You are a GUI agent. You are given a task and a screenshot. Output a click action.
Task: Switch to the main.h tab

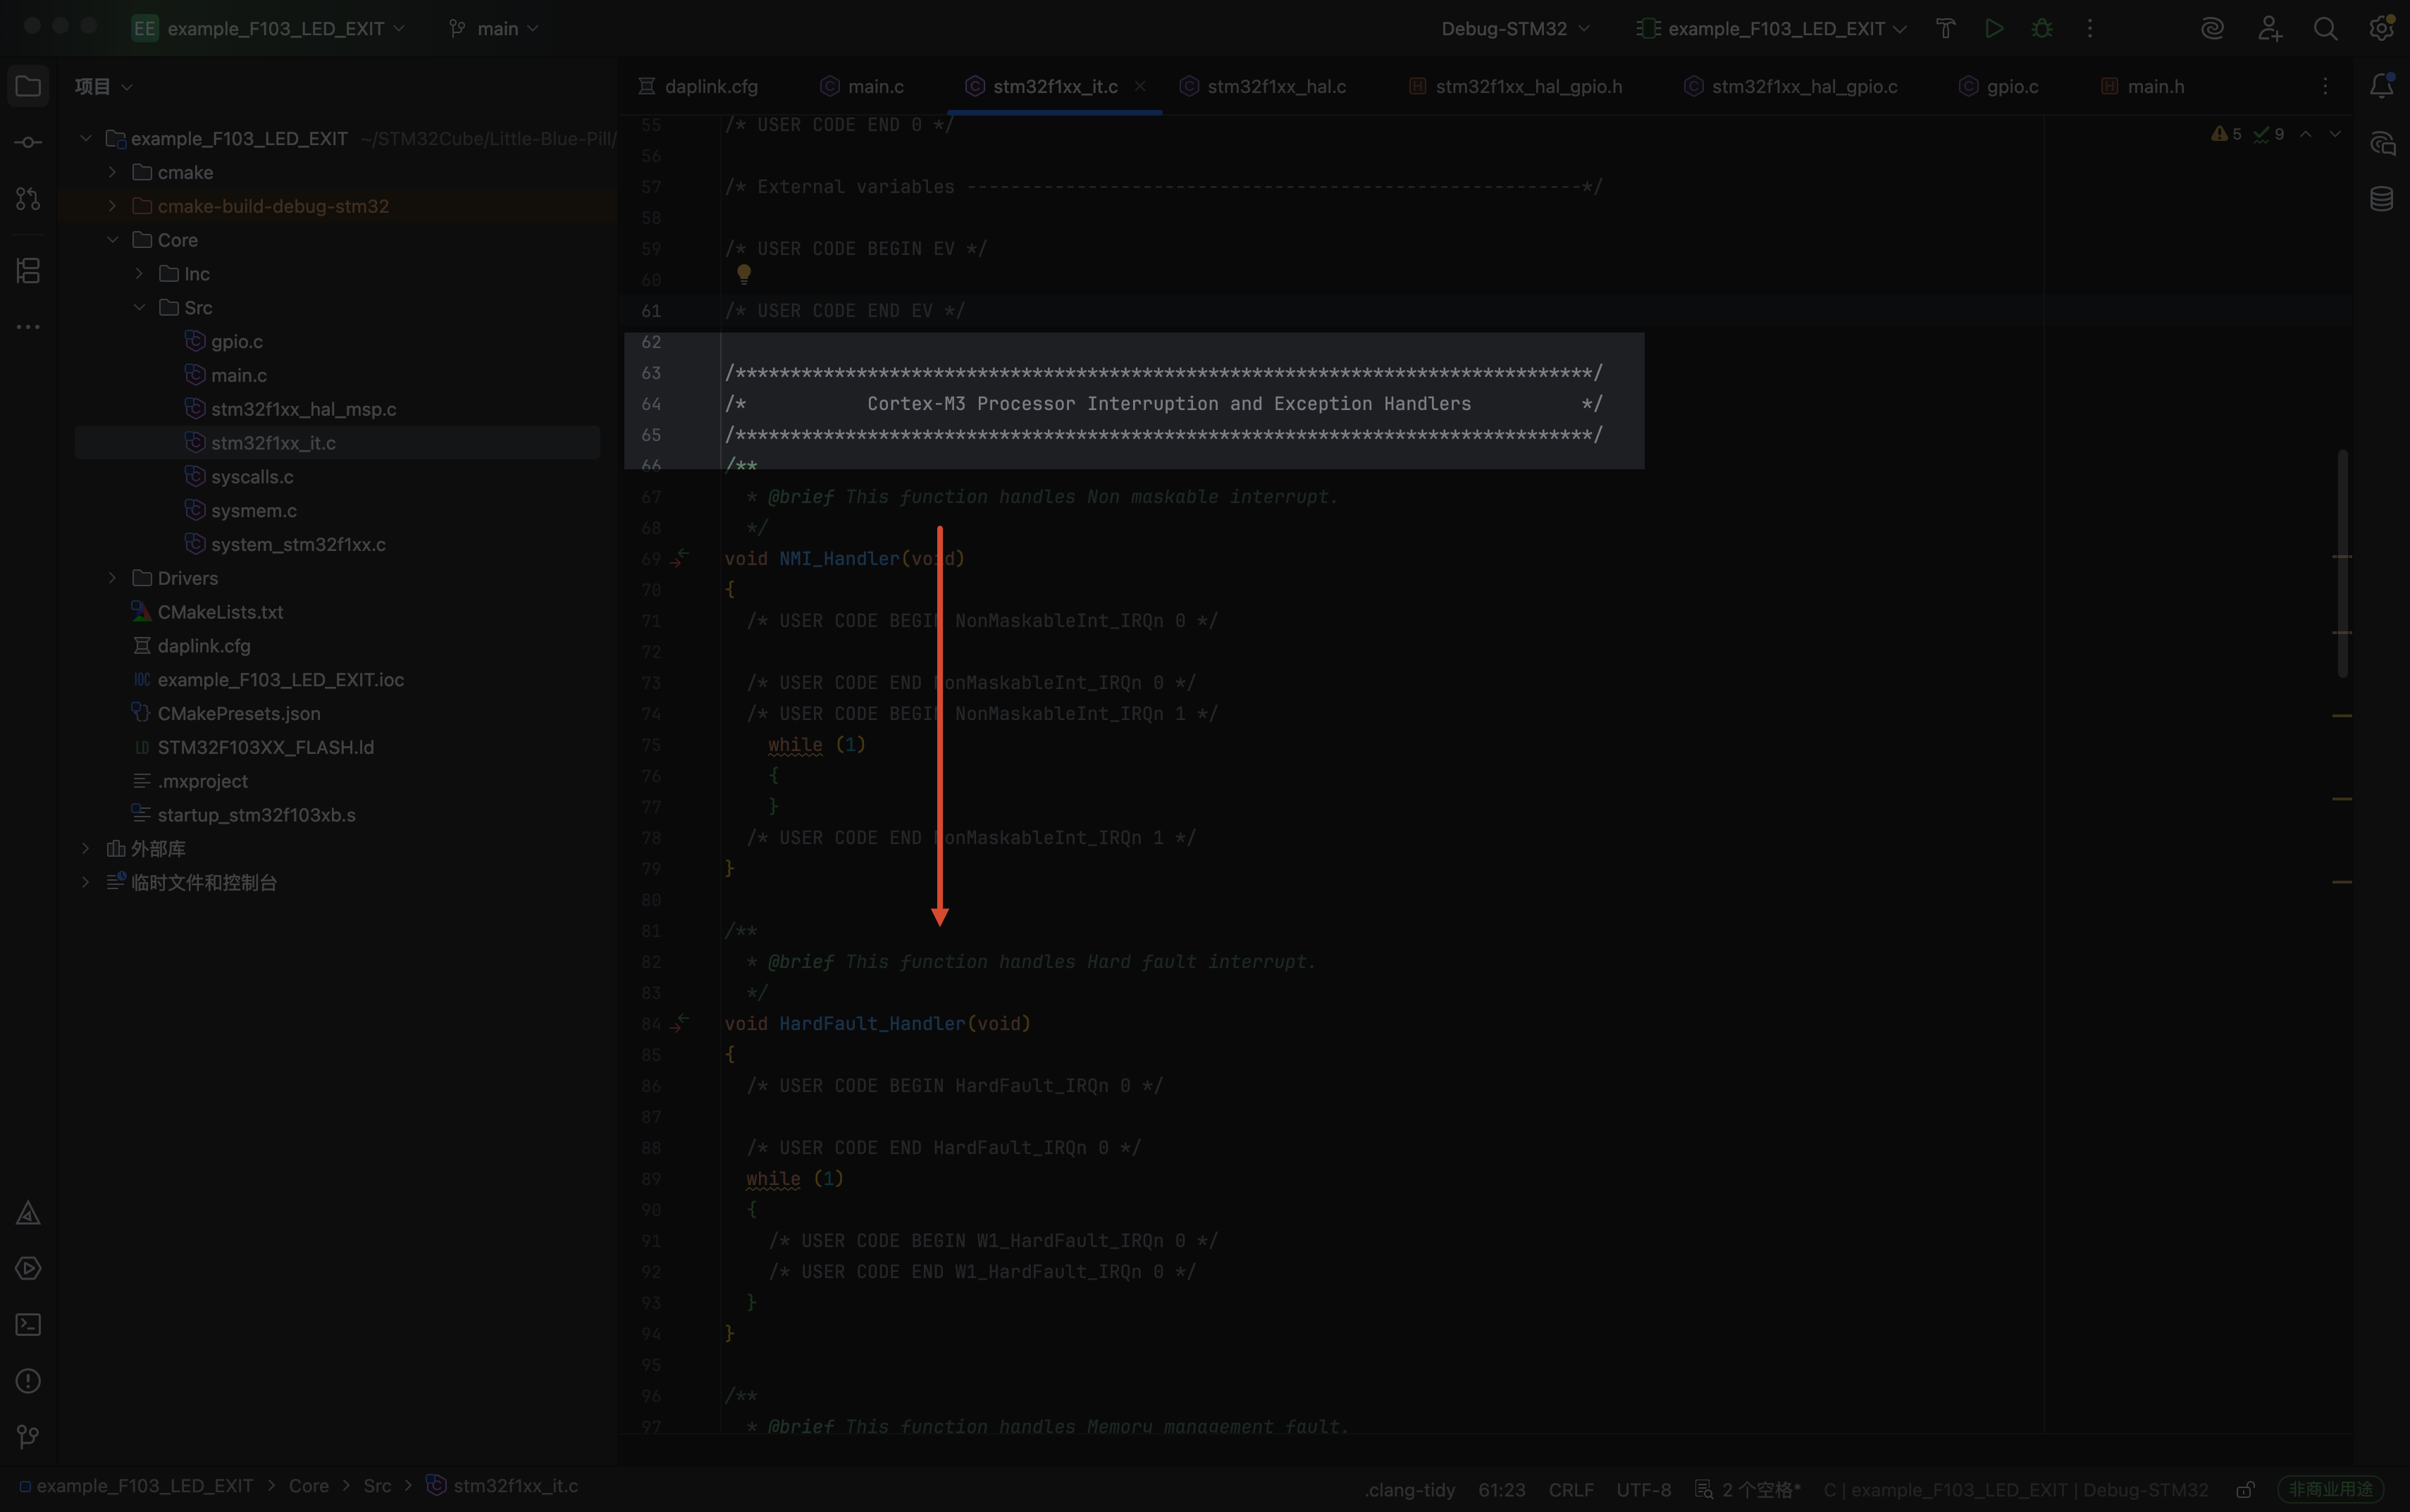(x=2143, y=86)
